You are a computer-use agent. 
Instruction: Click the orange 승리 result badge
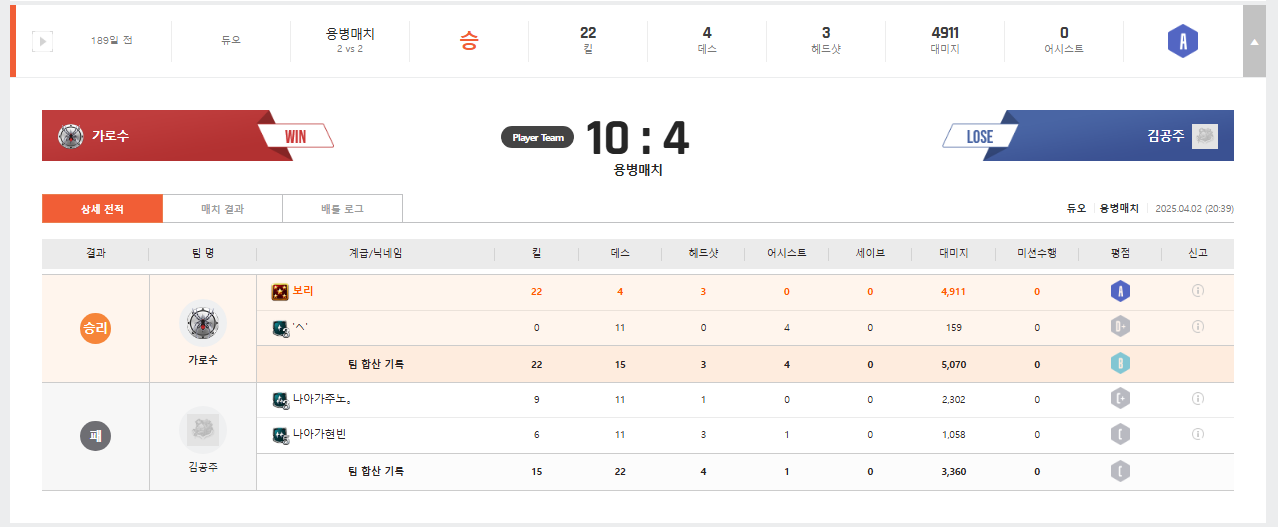coord(95,328)
